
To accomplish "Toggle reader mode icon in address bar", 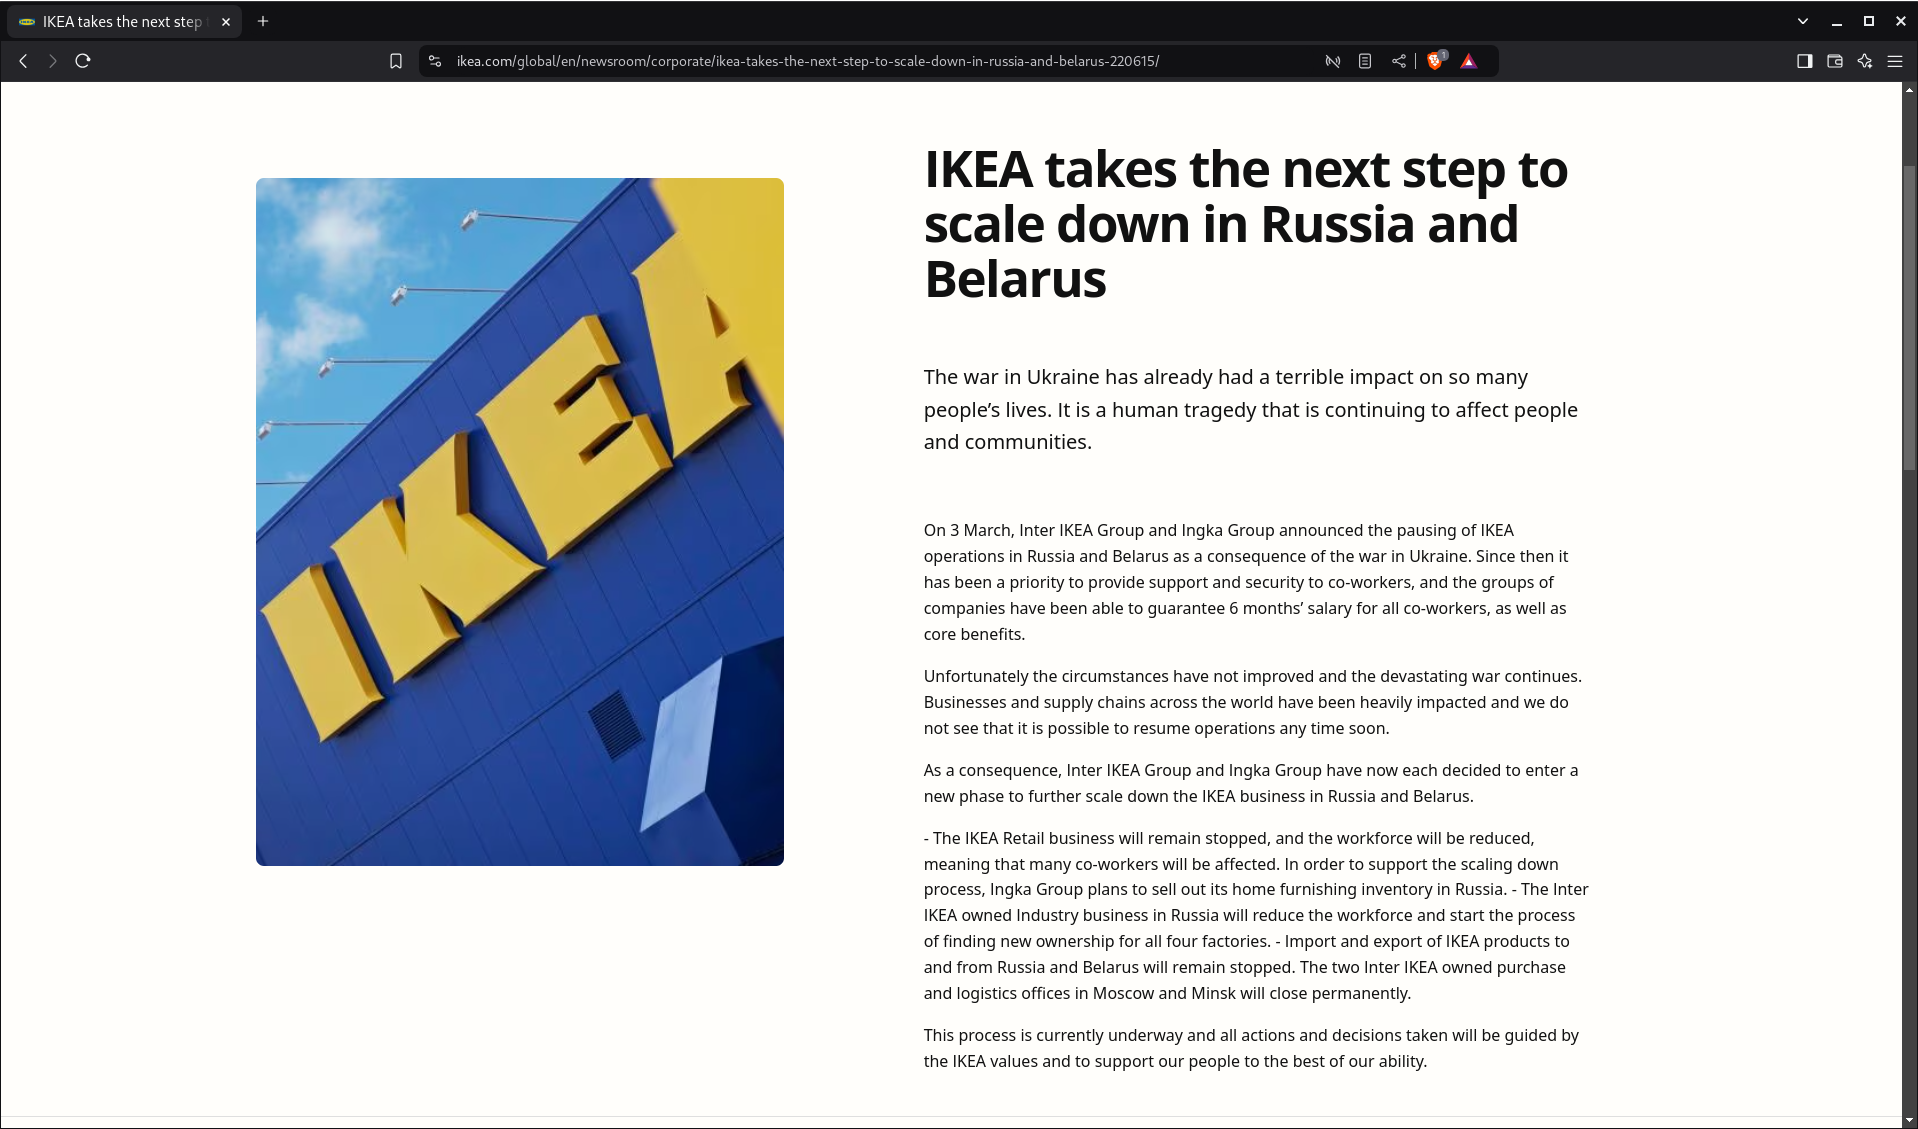I will tap(1365, 61).
